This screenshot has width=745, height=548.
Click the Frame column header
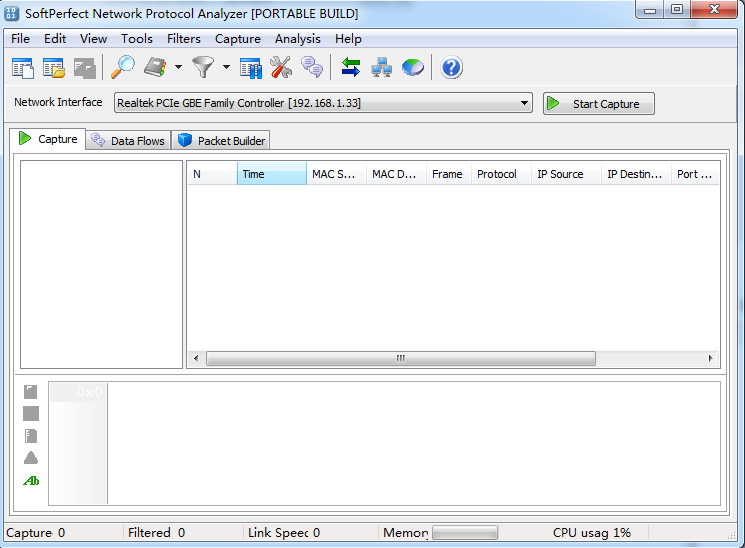point(449,174)
